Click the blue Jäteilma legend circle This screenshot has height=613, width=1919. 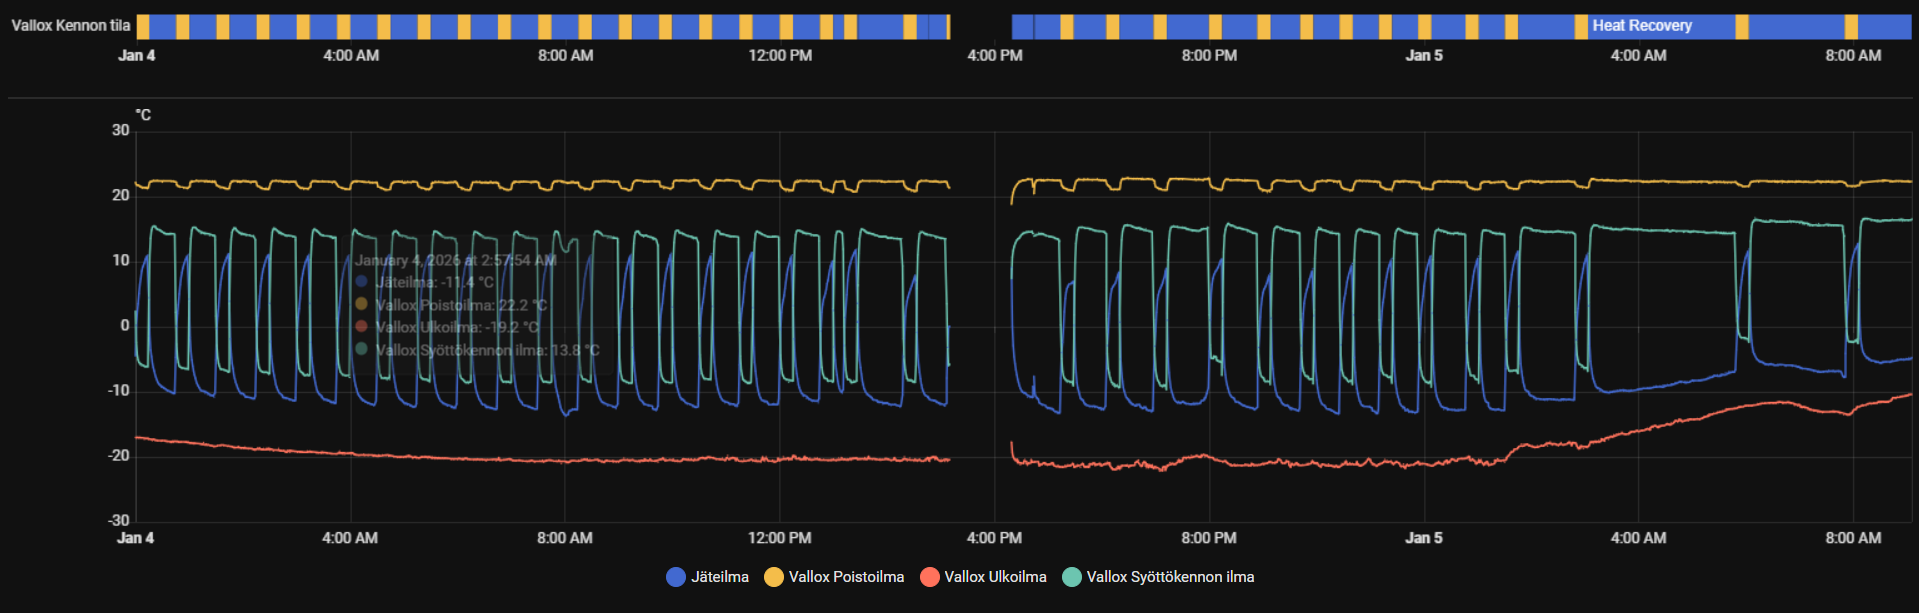(676, 577)
